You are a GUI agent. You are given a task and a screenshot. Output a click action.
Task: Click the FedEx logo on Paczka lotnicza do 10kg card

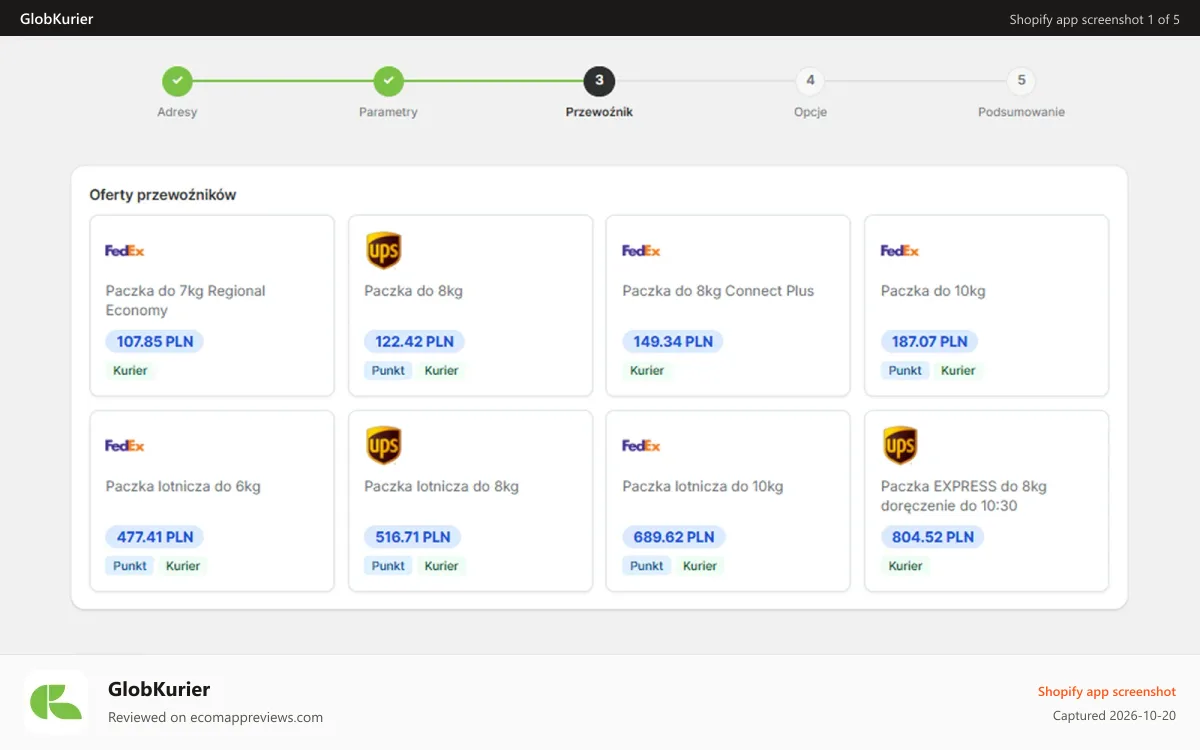(641, 446)
